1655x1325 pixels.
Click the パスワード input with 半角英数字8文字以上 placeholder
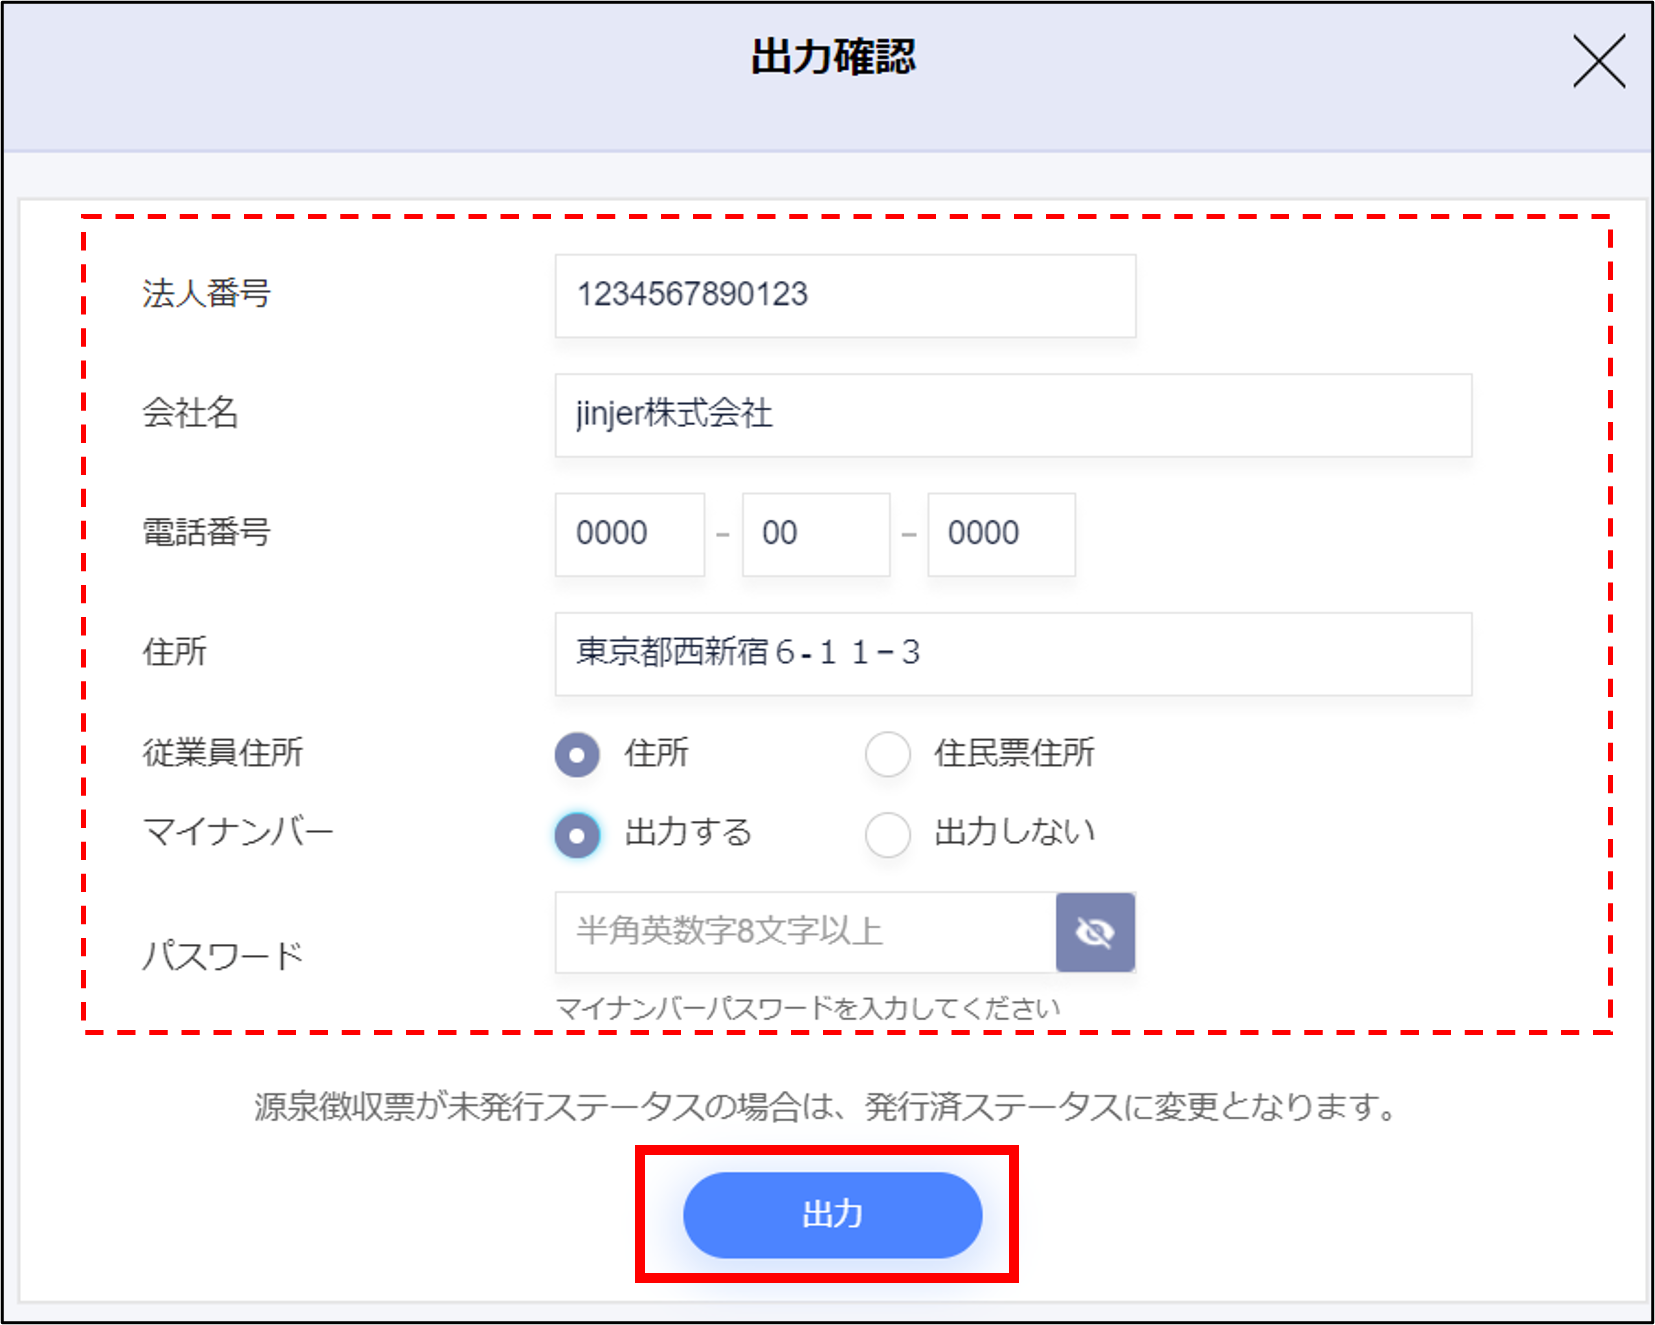click(805, 932)
